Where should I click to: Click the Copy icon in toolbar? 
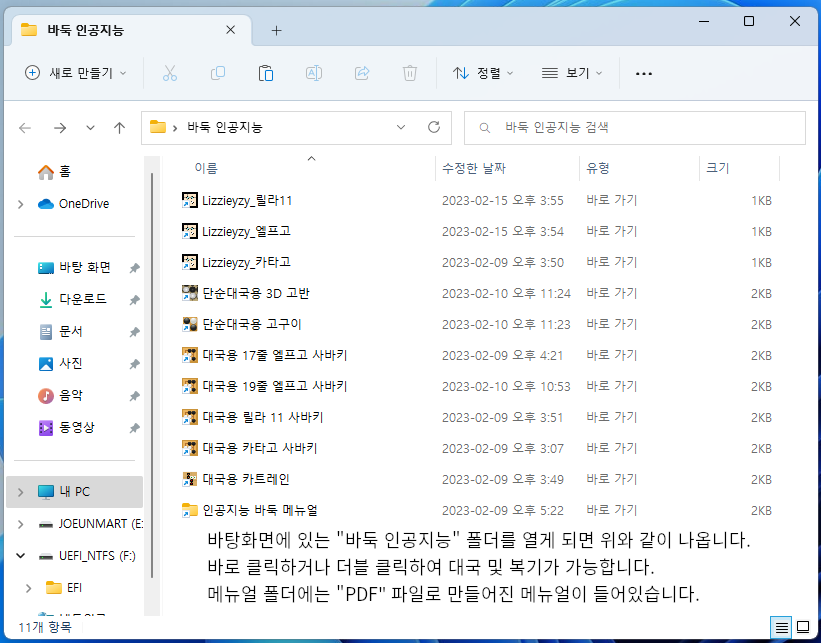tap(218, 73)
